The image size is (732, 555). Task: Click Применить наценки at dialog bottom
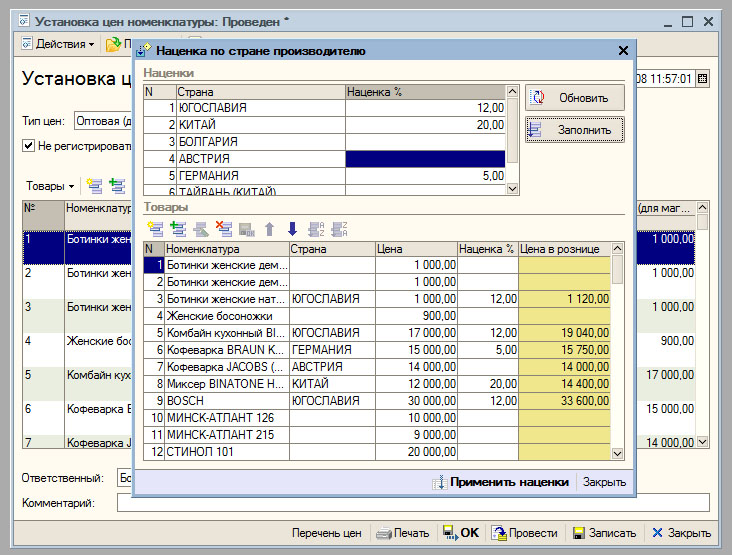point(501,482)
